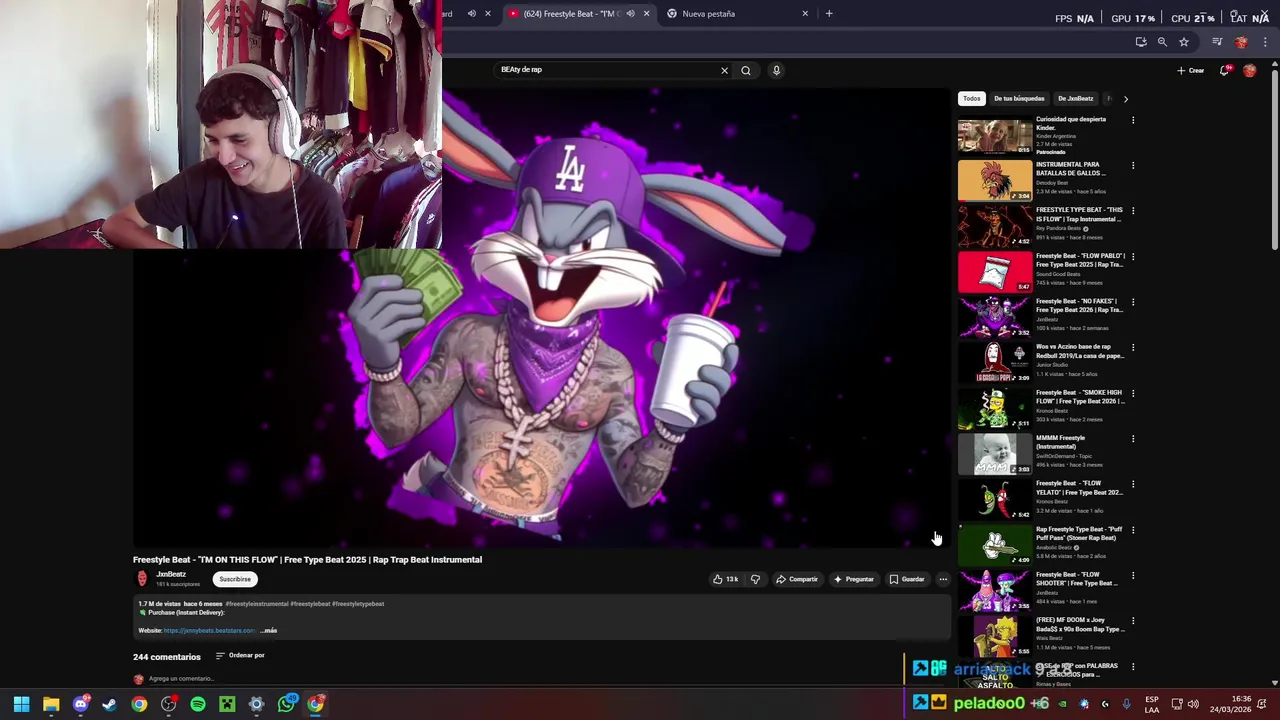The height and width of the screenshot is (720, 1280).
Task: Close the 'Nueva pestaña' tab
Action: (x=805, y=14)
